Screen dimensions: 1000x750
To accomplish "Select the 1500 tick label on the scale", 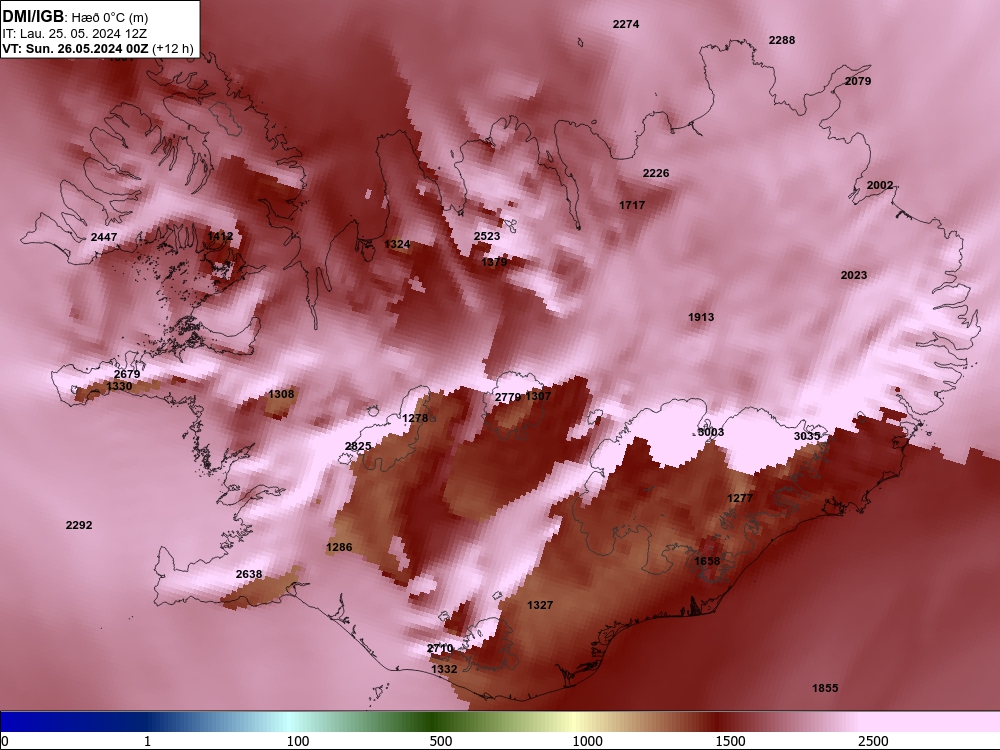I will point(730,741).
